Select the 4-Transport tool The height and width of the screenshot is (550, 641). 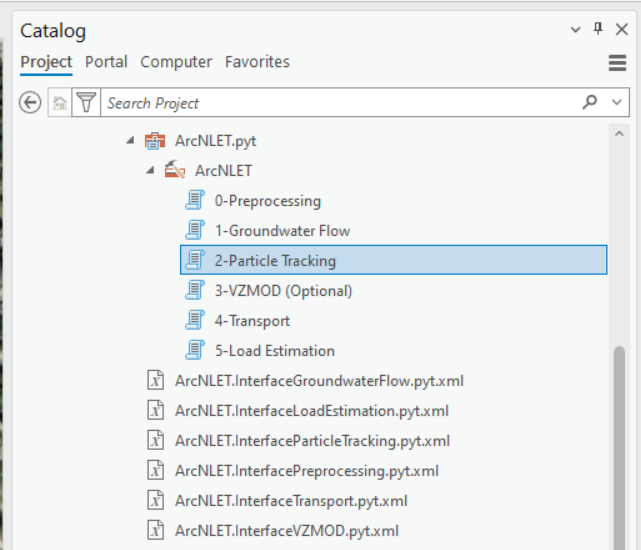pos(252,321)
